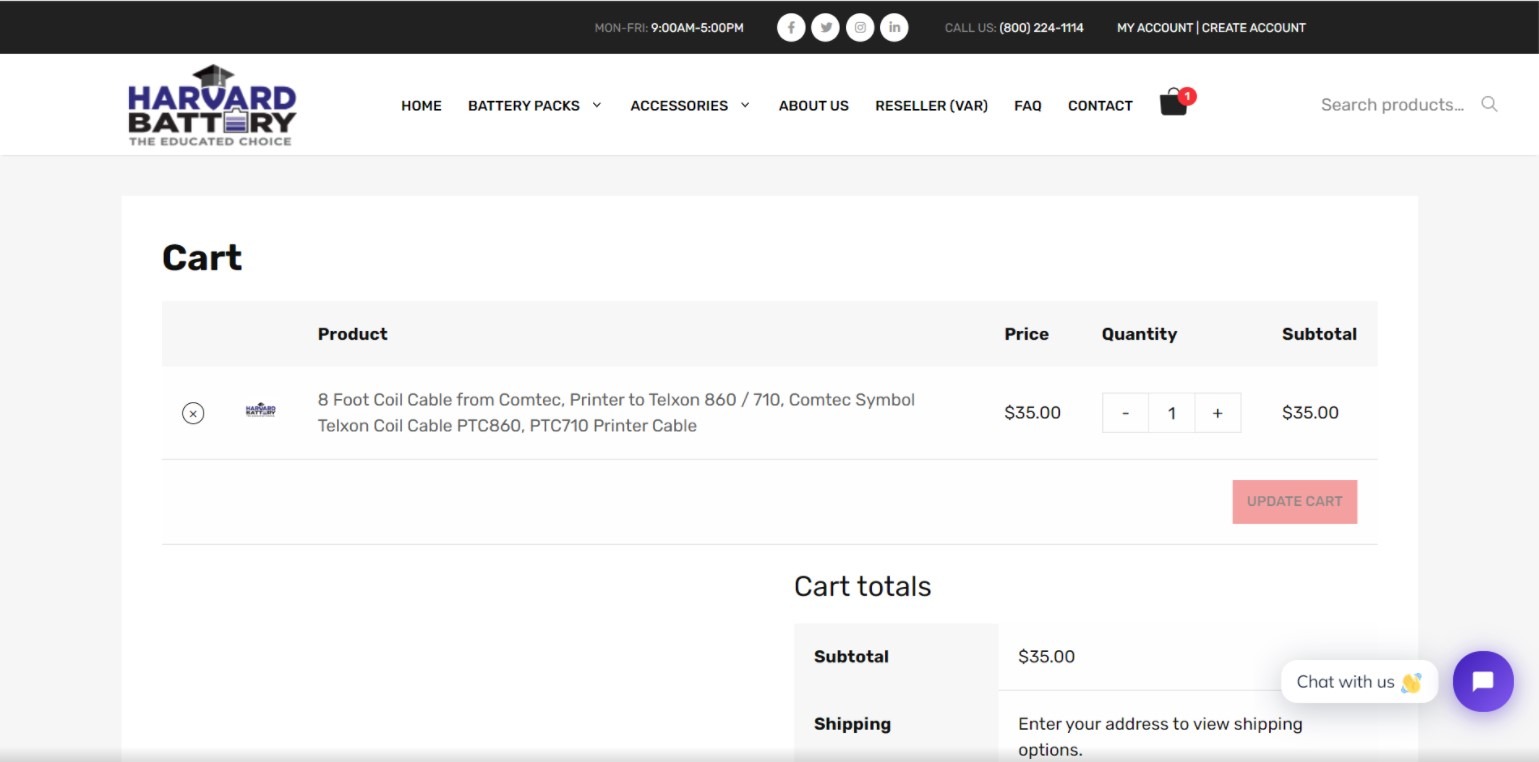Click the Cart totals heading

point(862,586)
